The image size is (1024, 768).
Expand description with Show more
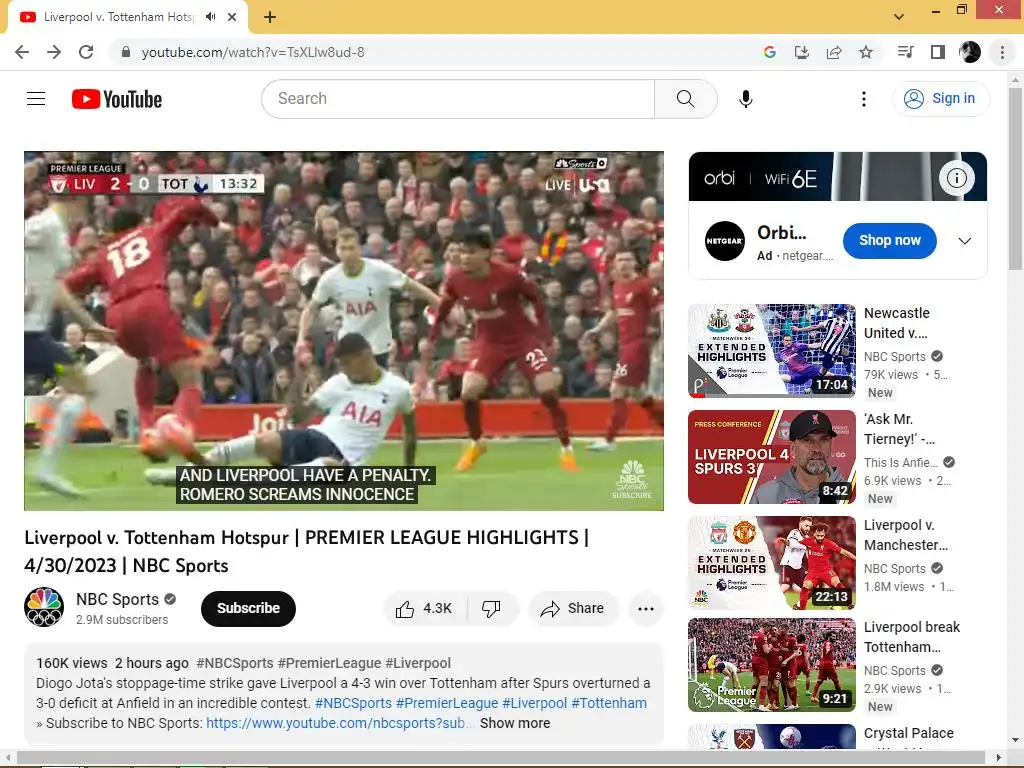(x=515, y=723)
